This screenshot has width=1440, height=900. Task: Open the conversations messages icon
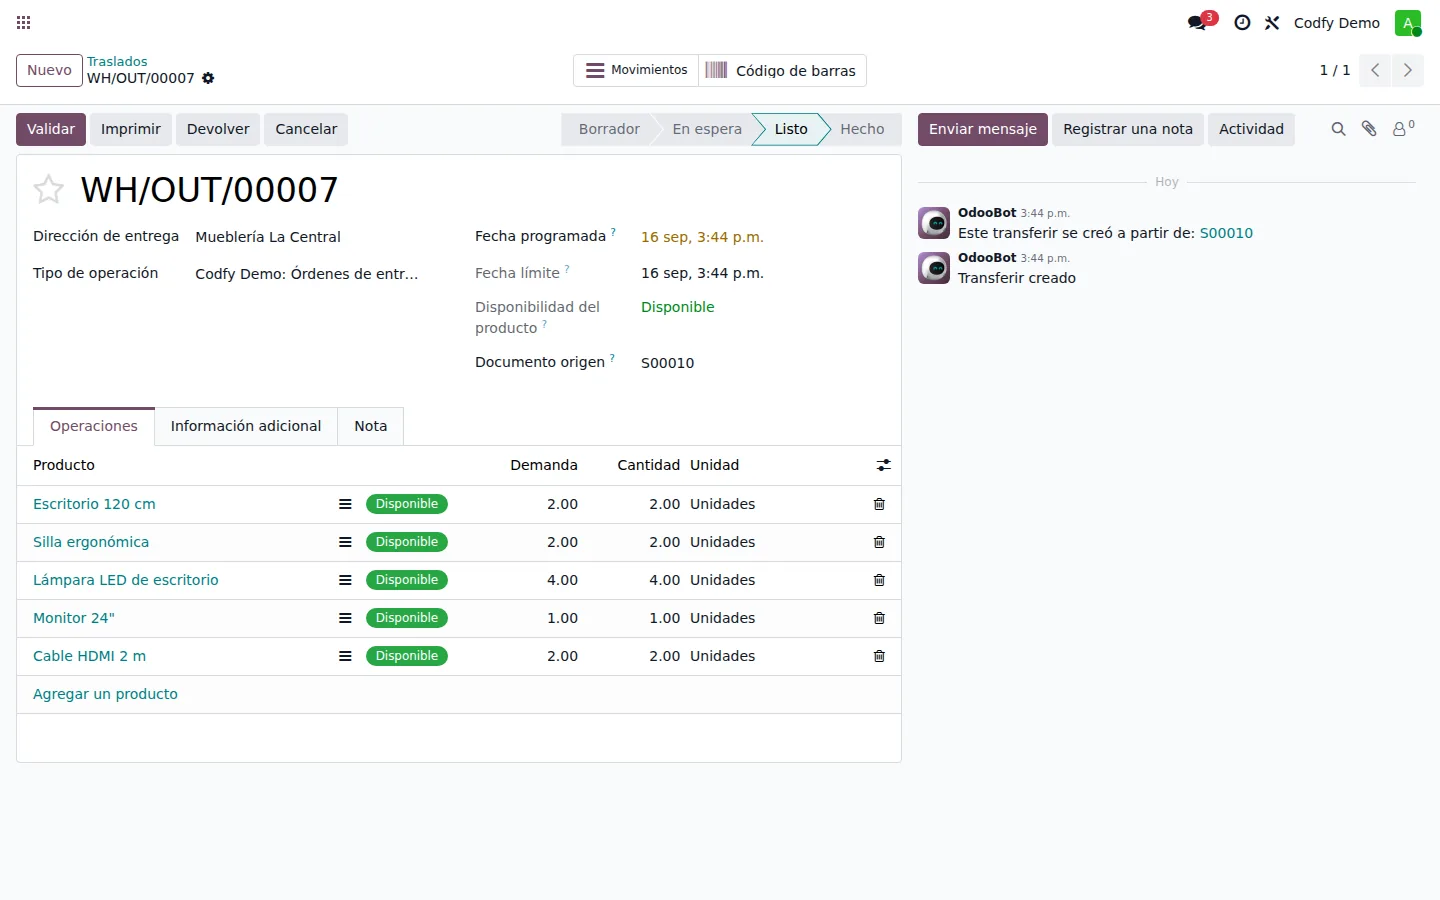tap(1198, 23)
